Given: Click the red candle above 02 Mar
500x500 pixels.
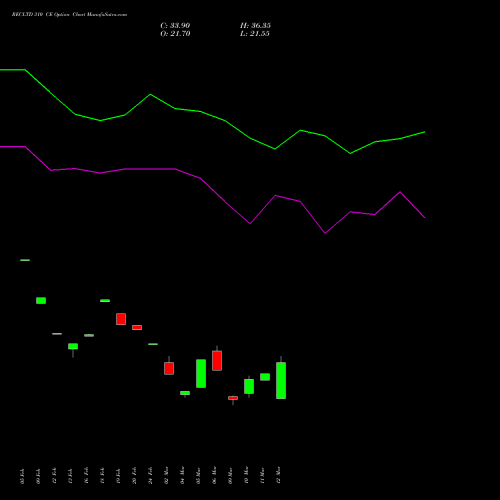Looking at the screenshot, I should pos(169,368).
